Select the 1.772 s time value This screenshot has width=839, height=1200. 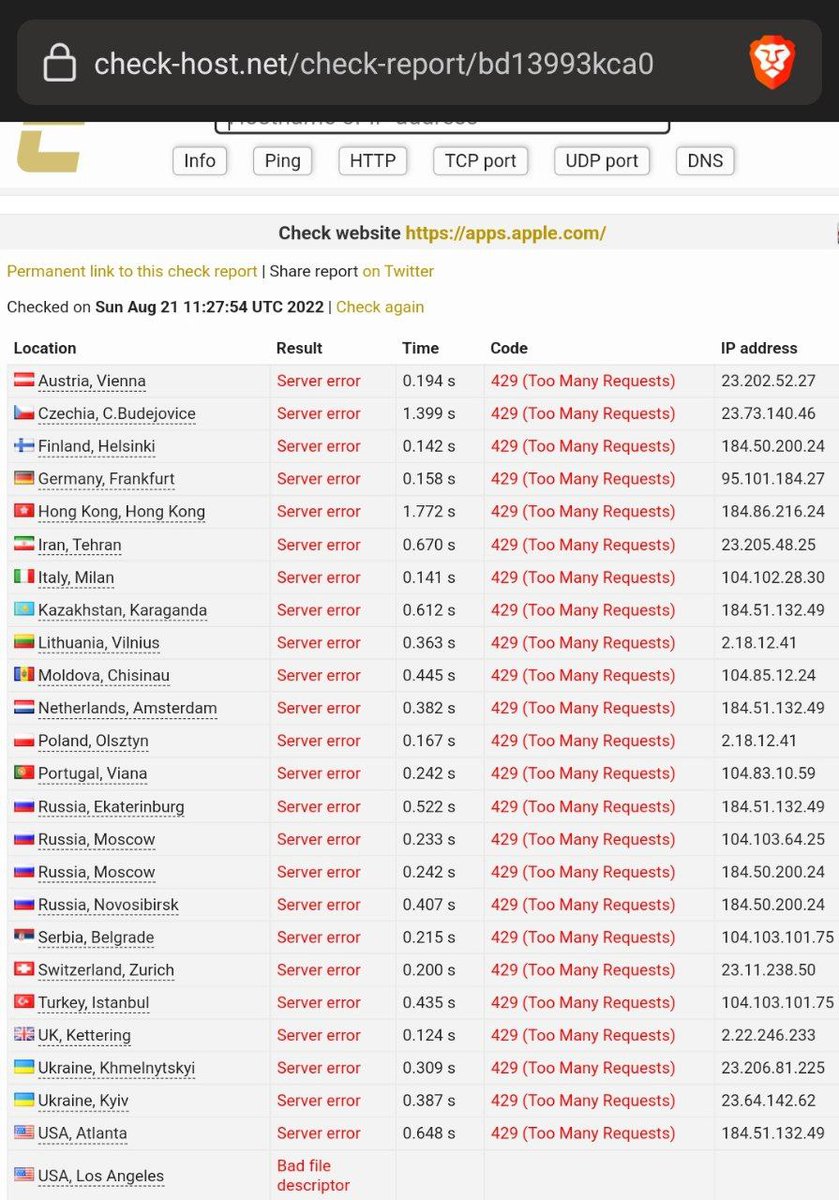(x=429, y=511)
